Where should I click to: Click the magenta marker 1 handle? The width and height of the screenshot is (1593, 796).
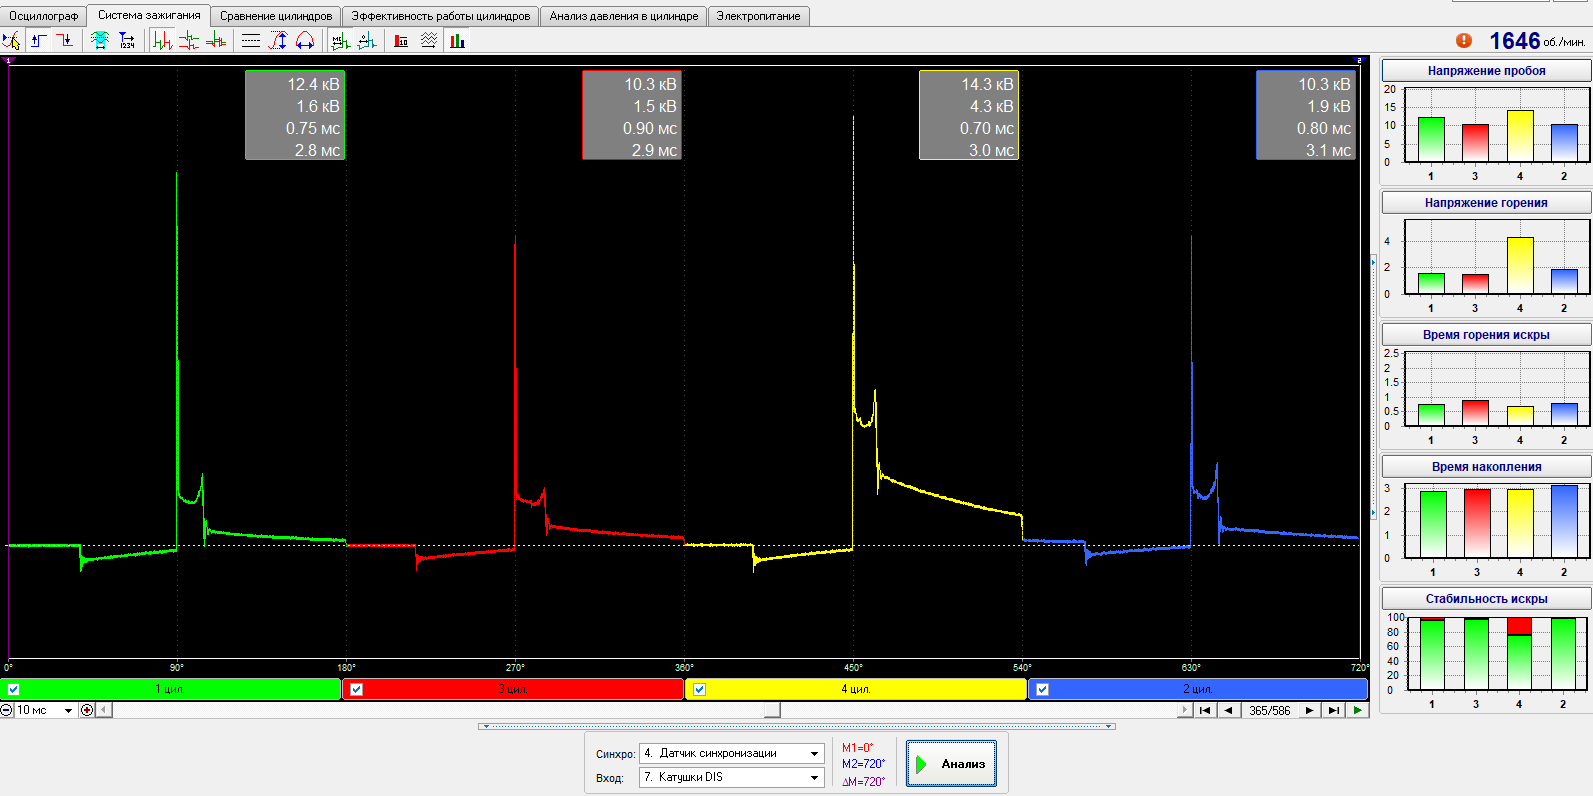pyautogui.click(x=8, y=60)
